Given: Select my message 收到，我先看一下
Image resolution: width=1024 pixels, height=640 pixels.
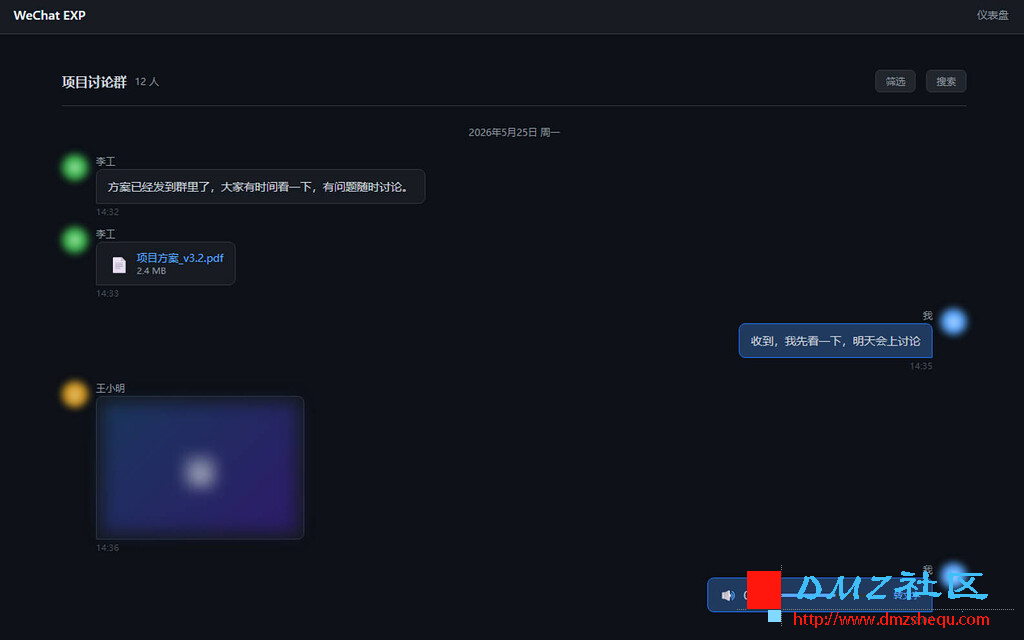Looking at the screenshot, I should click(x=835, y=341).
